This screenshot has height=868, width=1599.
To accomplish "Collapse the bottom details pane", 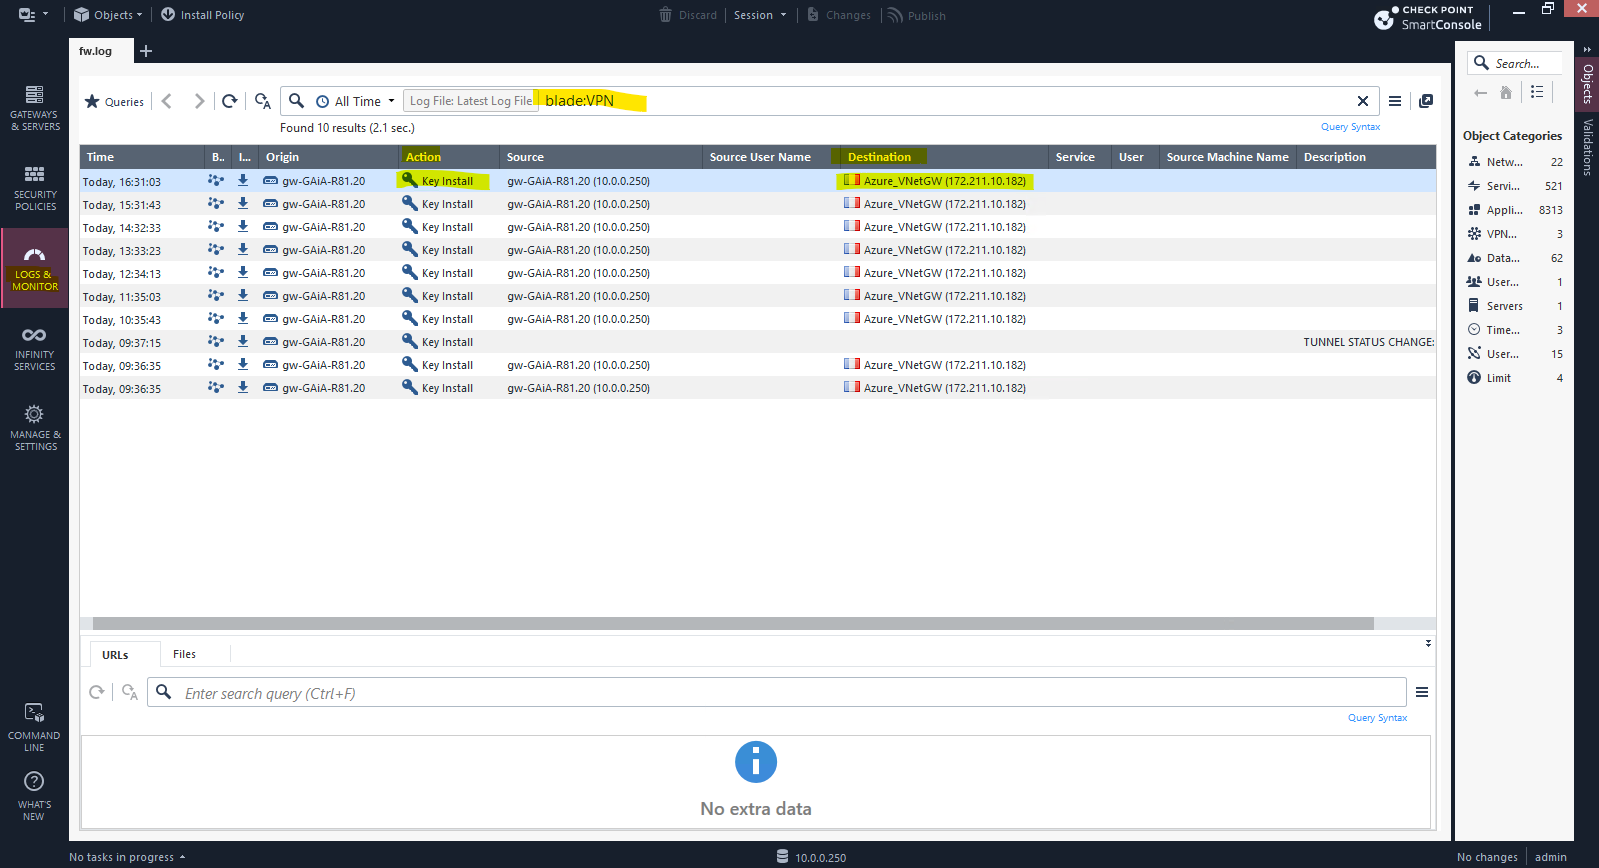I will click(x=1428, y=643).
